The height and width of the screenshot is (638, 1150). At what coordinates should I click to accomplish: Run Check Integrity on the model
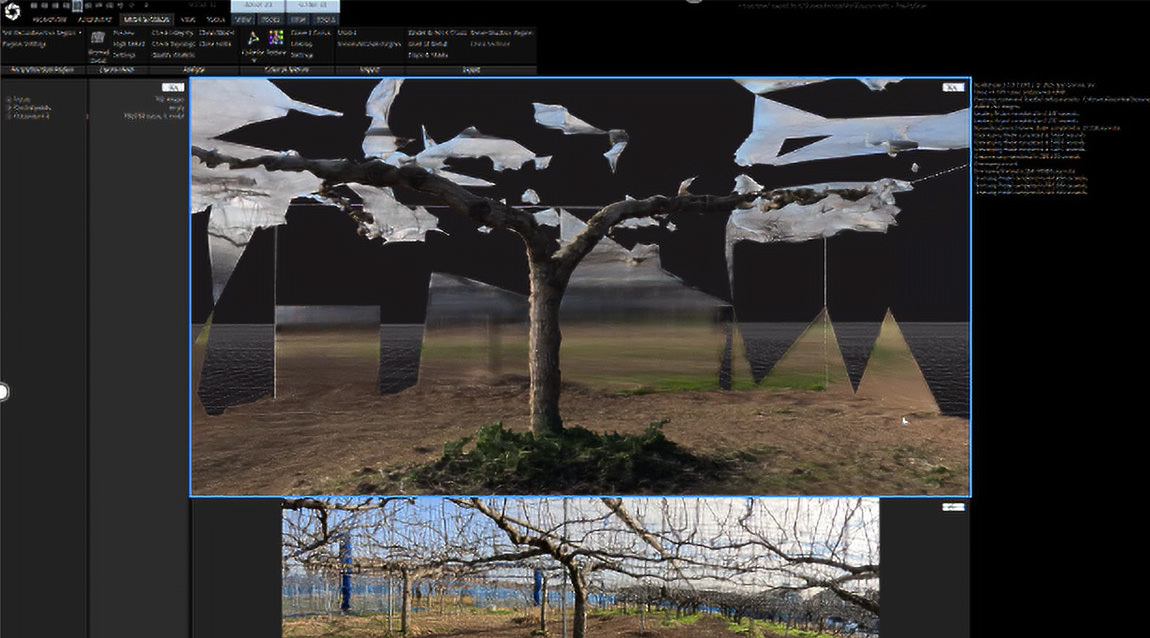pyautogui.click(x=173, y=33)
